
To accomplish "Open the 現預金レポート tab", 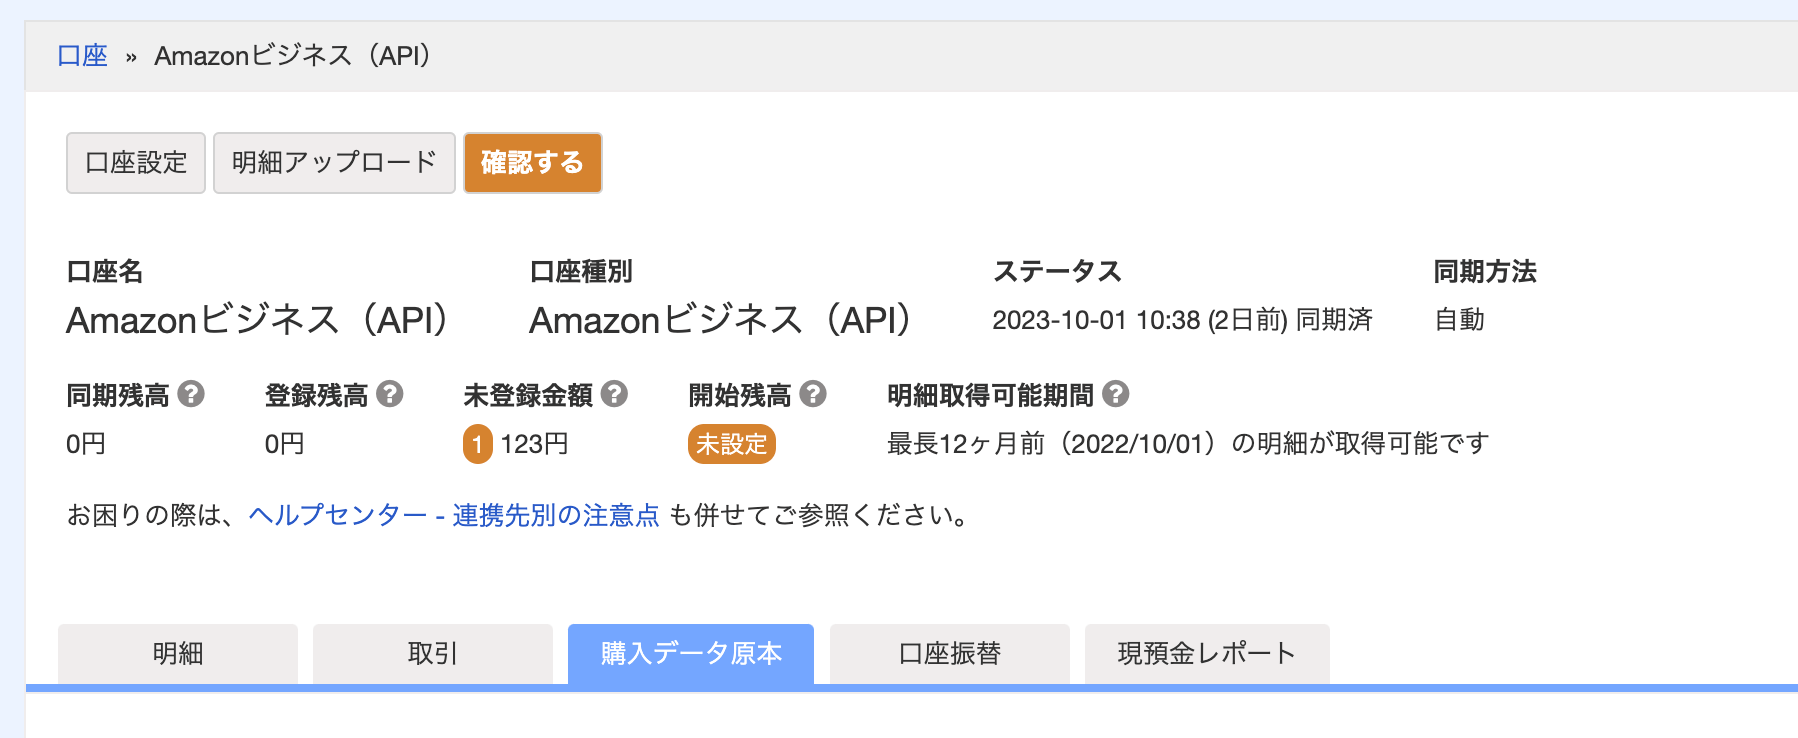I will tap(1205, 653).
